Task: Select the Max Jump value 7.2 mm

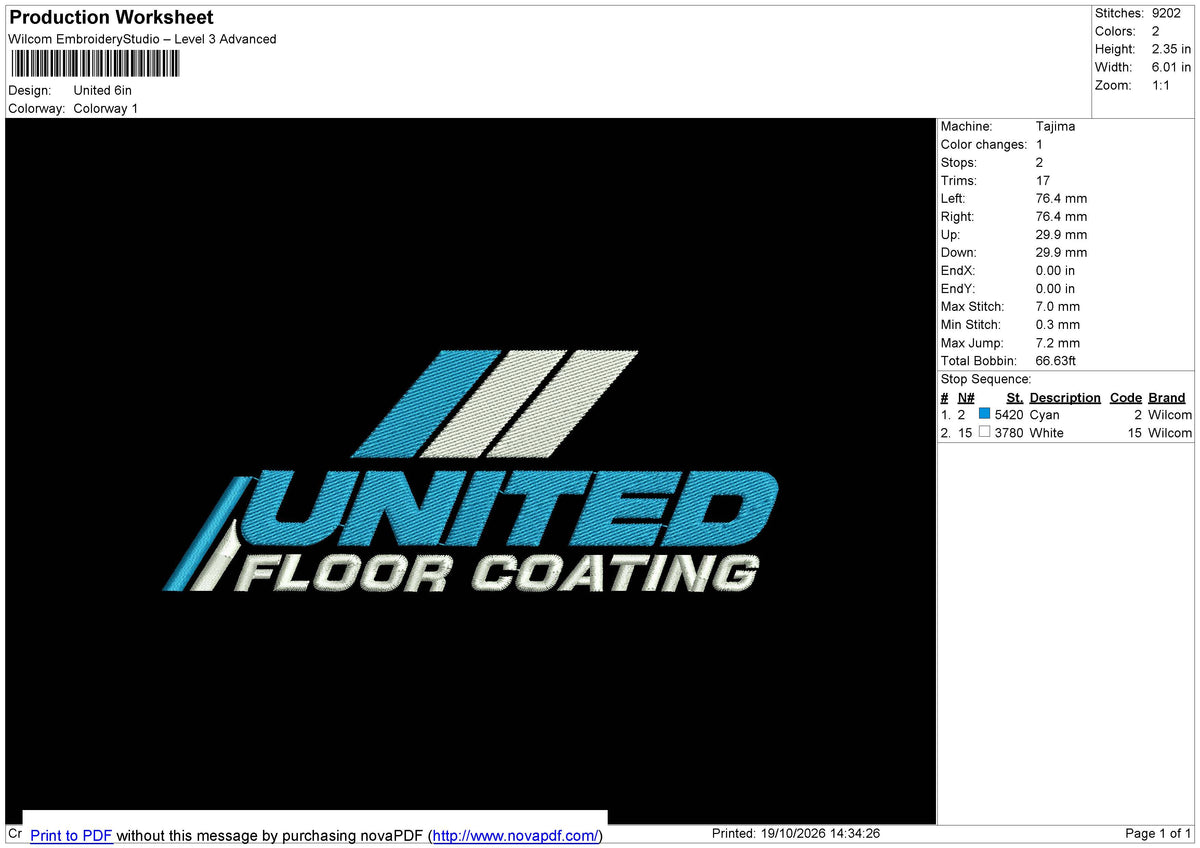Action: [1058, 342]
